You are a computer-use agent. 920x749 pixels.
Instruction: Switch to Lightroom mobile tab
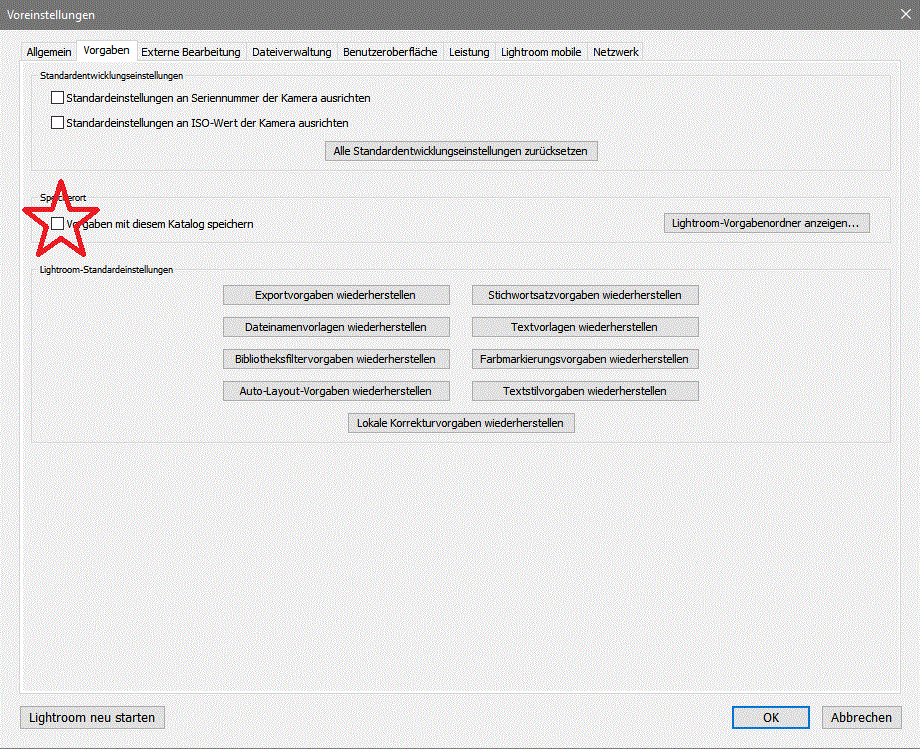coord(541,52)
